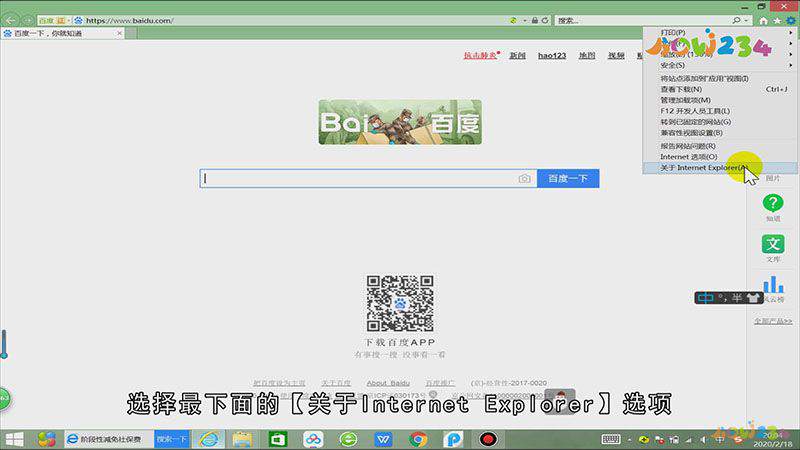Select 兼容性视图设置(B) menu item
This screenshot has width=800, height=450.
tap(720, 133)
